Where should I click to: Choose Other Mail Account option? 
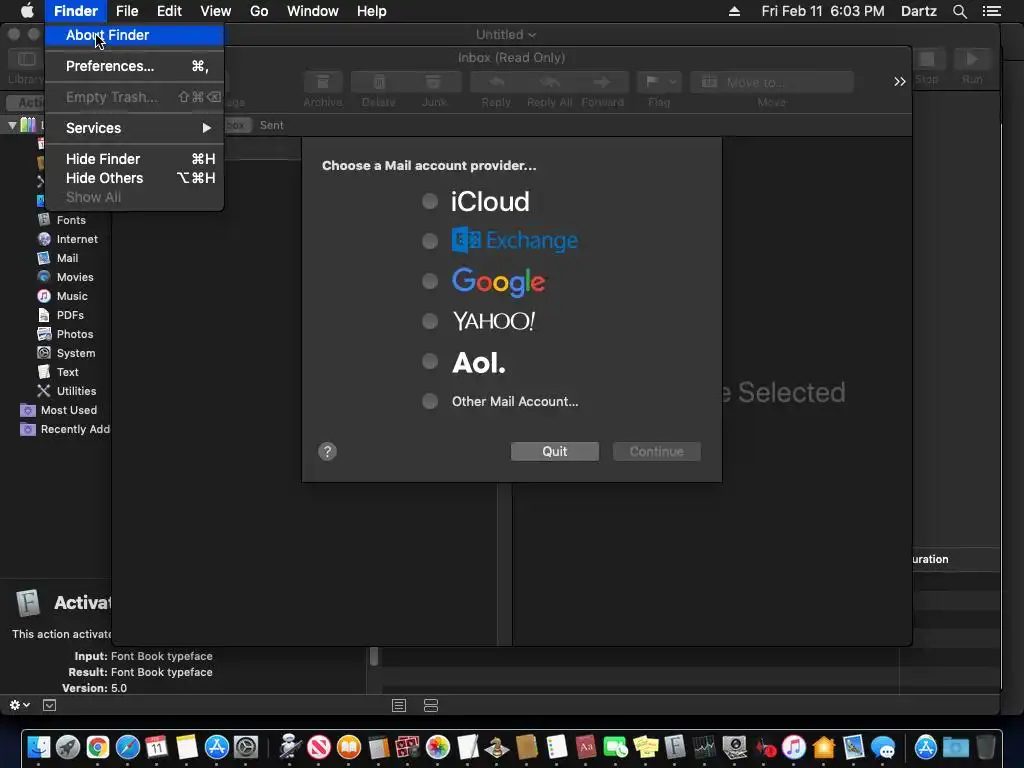[430, 401]
